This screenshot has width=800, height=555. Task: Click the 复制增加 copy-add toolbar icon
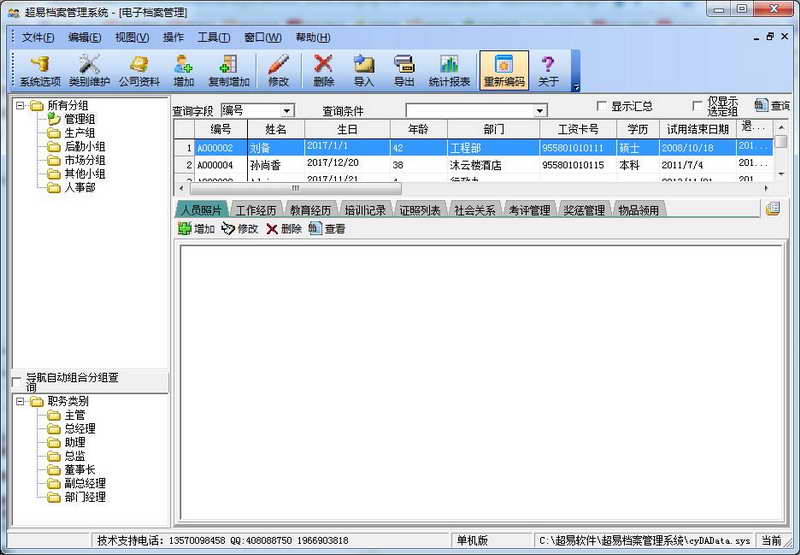229,70
